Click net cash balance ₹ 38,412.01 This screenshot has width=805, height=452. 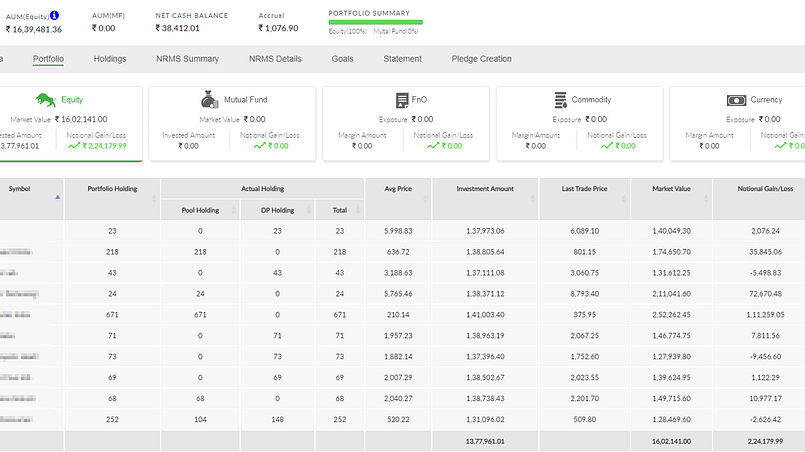pos(177,28)
